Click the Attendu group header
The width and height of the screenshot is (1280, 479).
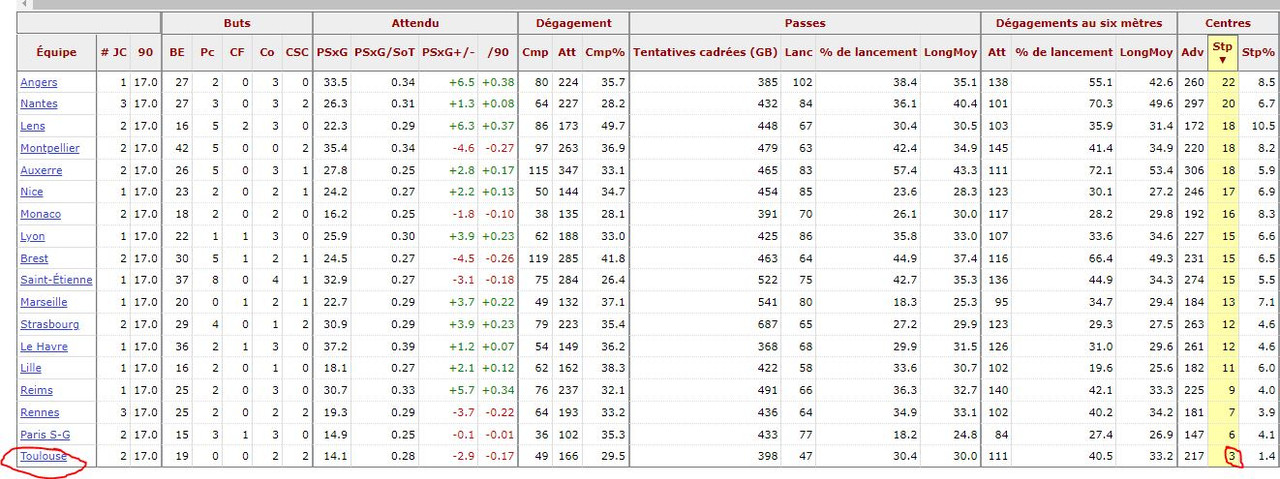point(415,22)
